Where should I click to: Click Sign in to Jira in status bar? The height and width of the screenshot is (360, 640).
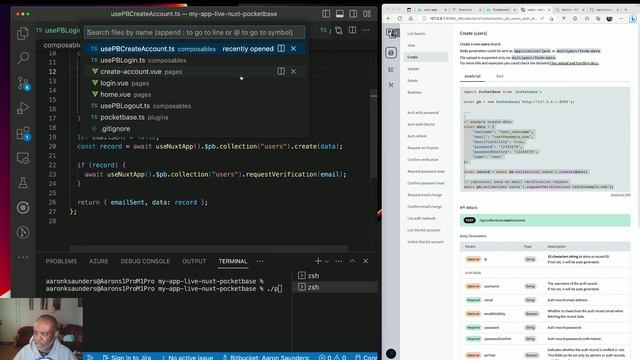[x=127, y=357]
